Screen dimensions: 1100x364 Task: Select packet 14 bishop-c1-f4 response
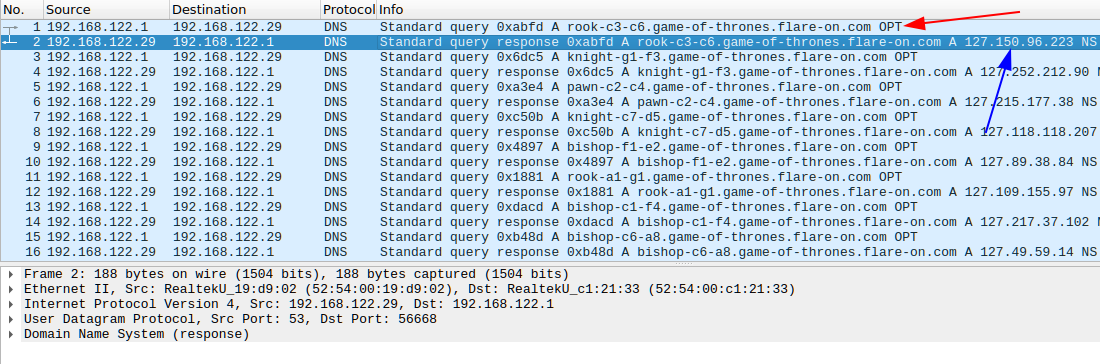[x=550, y=222]
